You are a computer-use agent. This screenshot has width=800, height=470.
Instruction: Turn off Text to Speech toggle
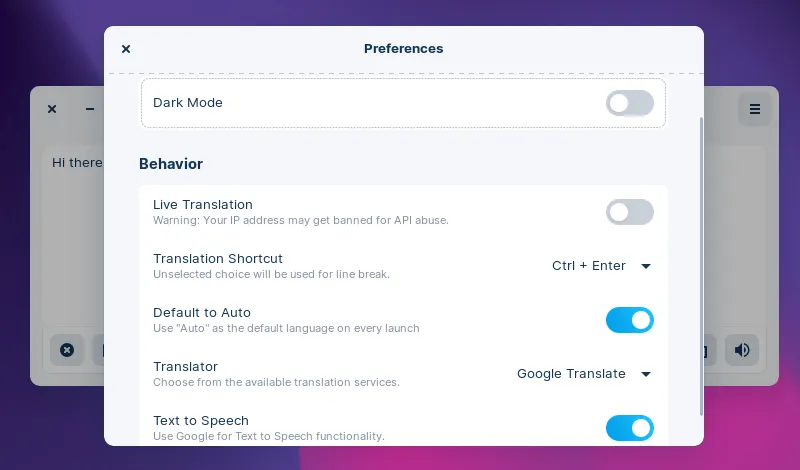[629, 428]
